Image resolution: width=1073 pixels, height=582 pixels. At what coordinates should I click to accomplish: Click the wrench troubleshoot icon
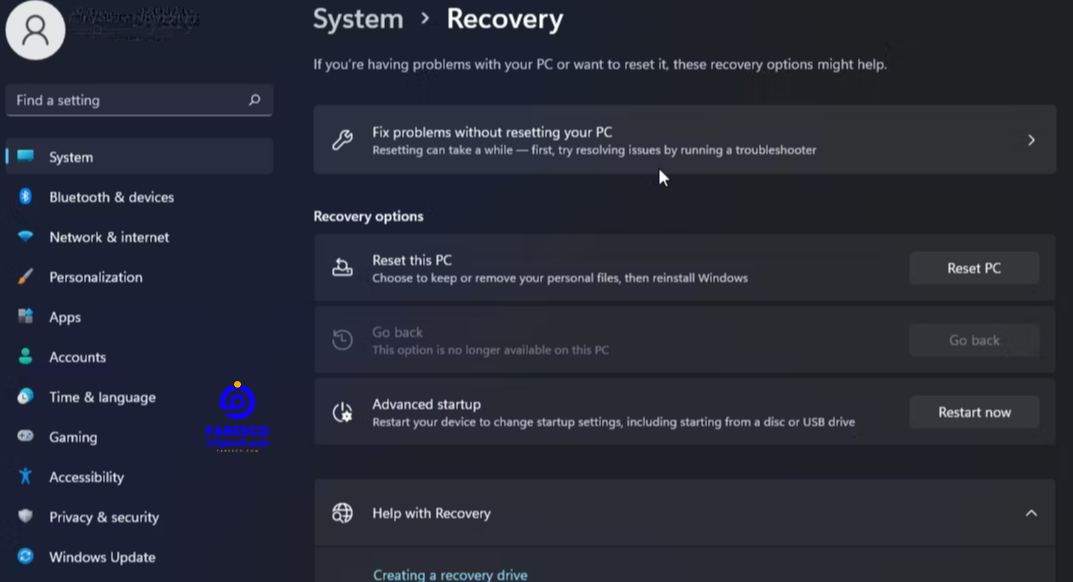click(342, 140)
